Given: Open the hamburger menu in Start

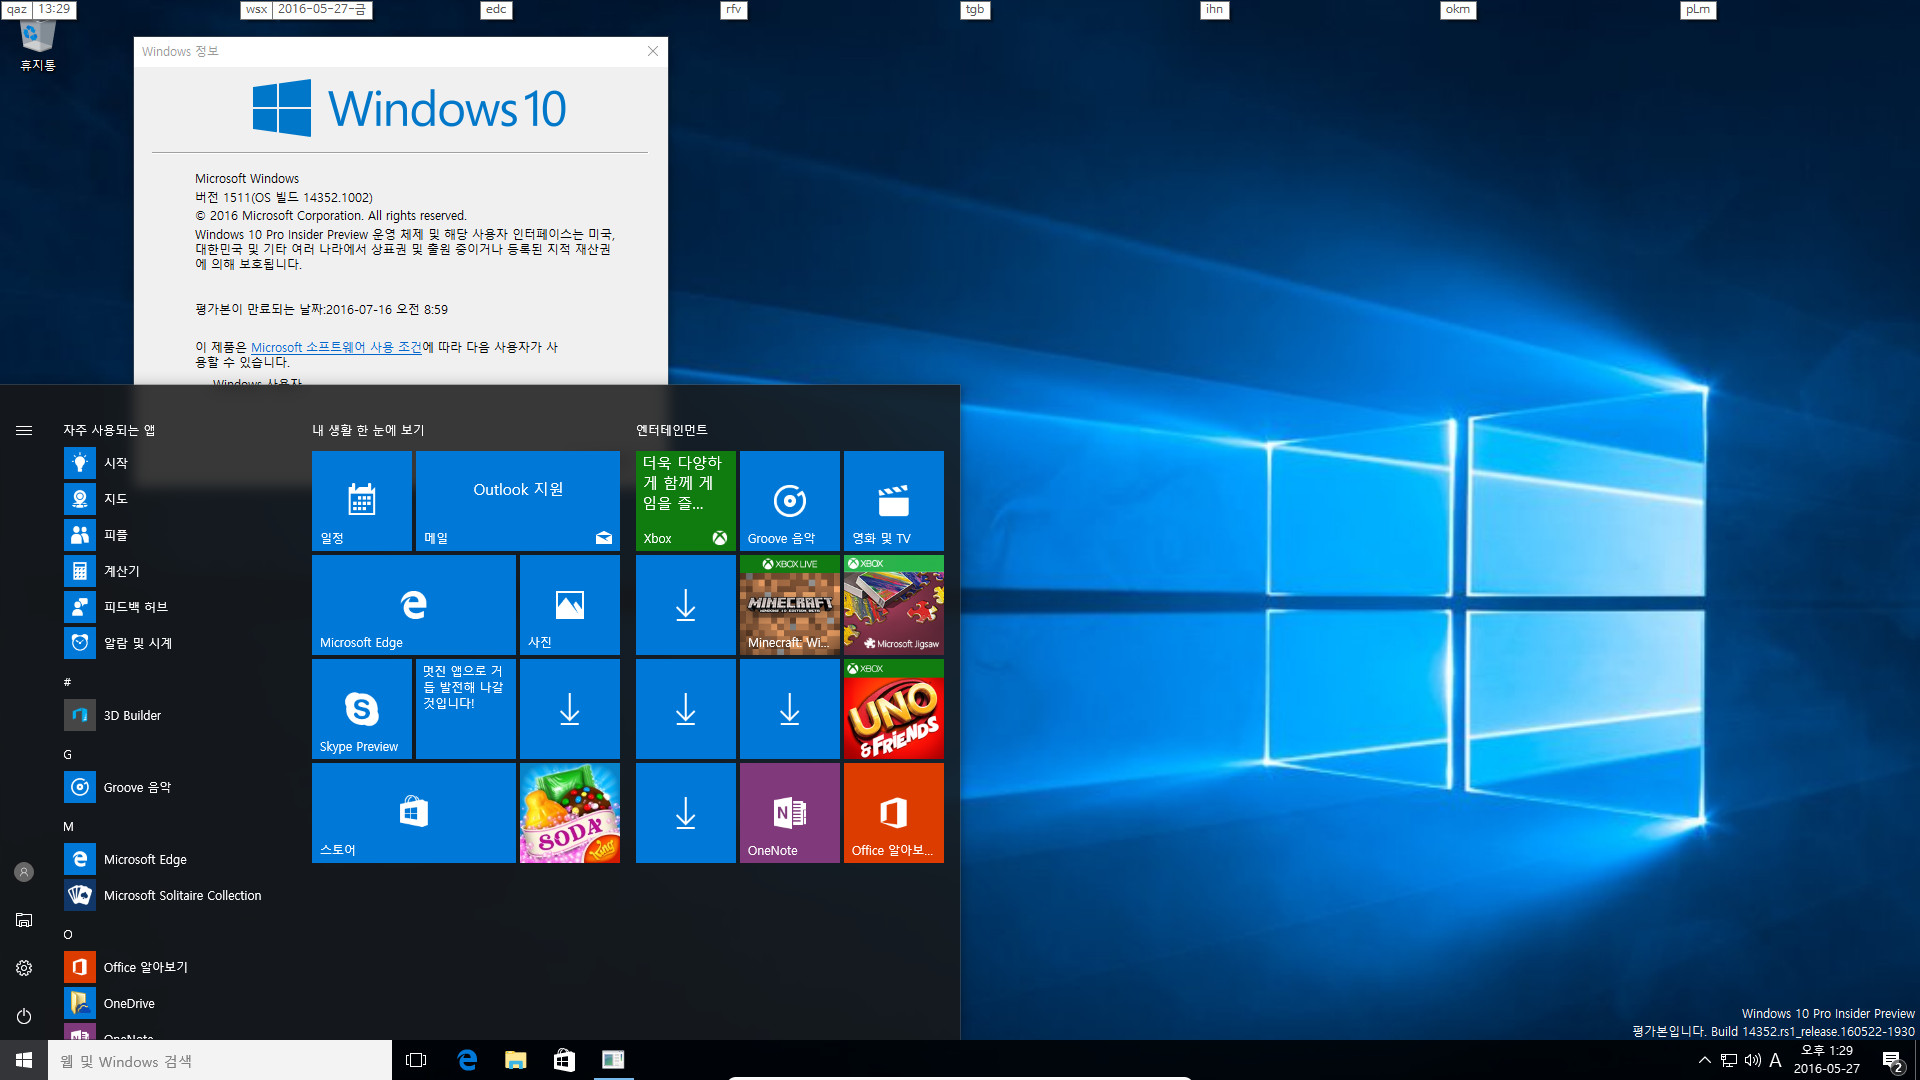Looking at the screenshot, I should pos(24,430).
